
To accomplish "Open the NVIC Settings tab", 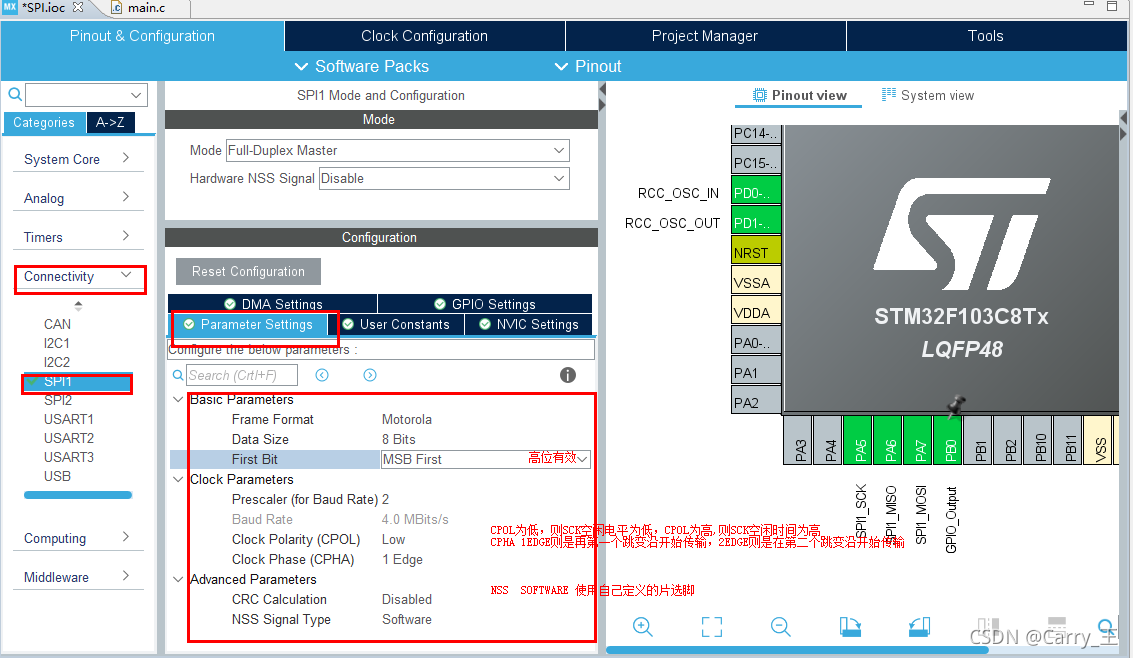I will pyautogui.click(x=529, y=325).
